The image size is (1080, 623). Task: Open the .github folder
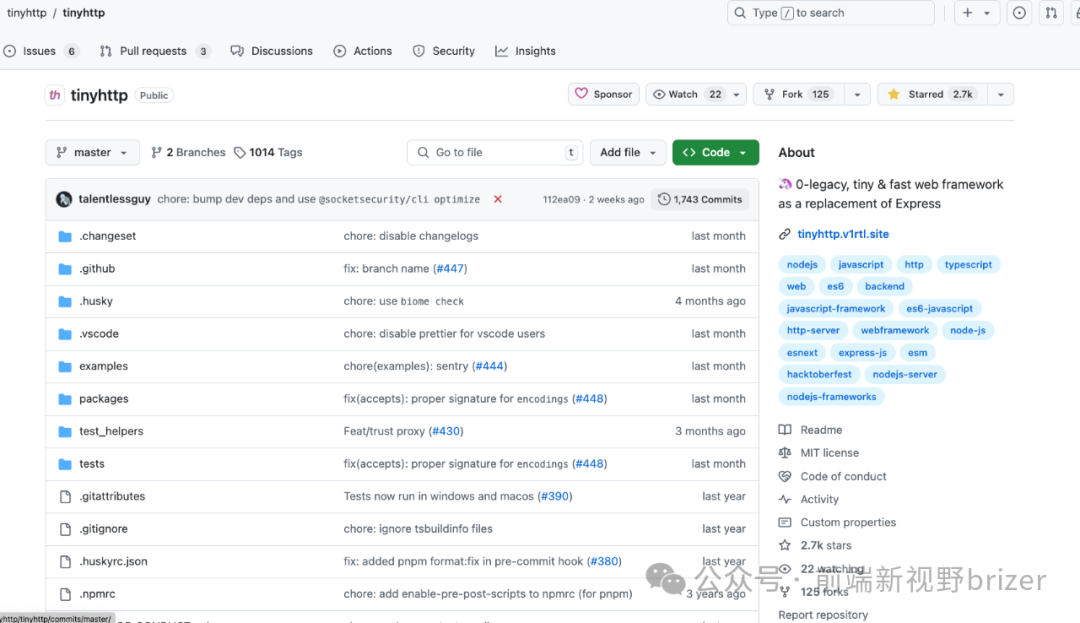pos(97,268)
